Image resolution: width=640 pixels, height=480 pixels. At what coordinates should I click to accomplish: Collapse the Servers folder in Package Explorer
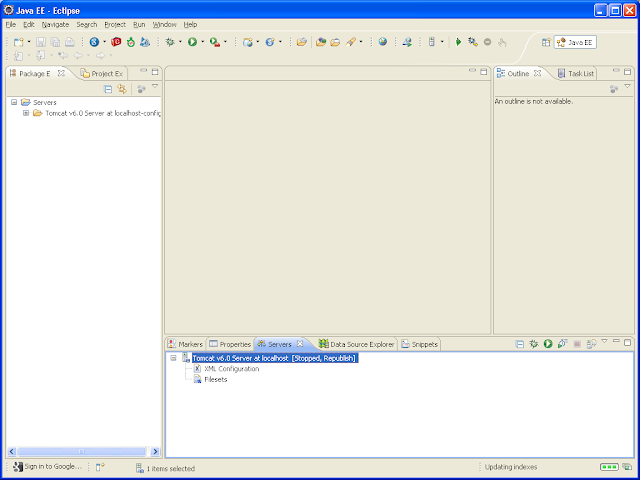click(14, 102)
